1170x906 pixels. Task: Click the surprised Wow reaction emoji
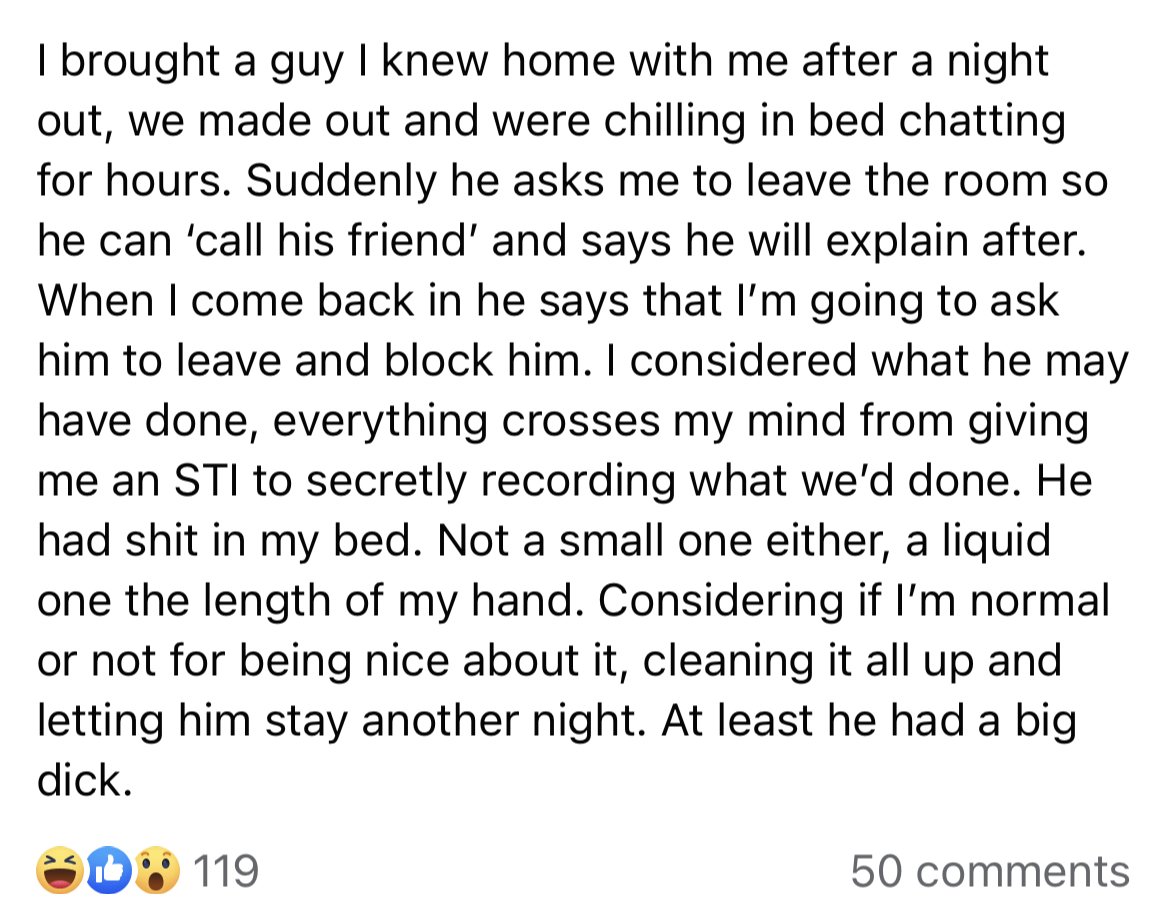click(x=157, y=870)
